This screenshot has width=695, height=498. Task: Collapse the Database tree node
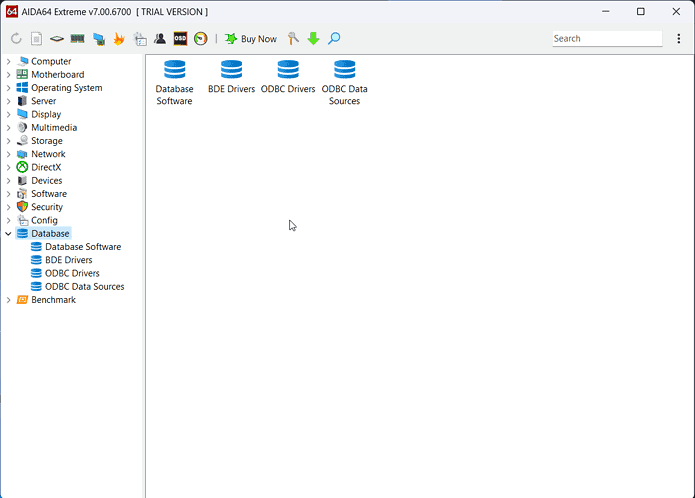pyautogui.click(x=9, y=234)
